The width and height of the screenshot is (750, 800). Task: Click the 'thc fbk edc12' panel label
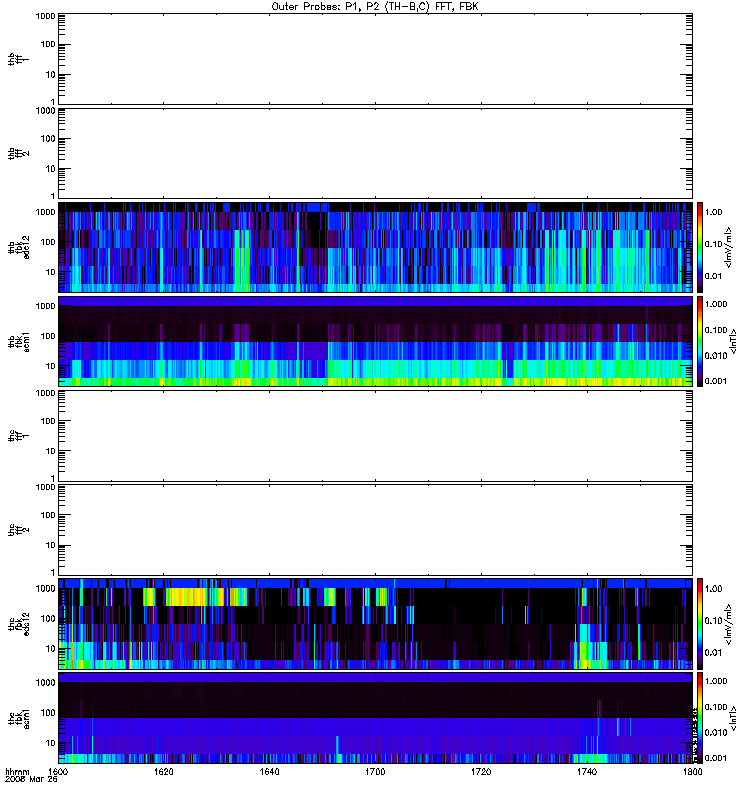pos(18,624)
